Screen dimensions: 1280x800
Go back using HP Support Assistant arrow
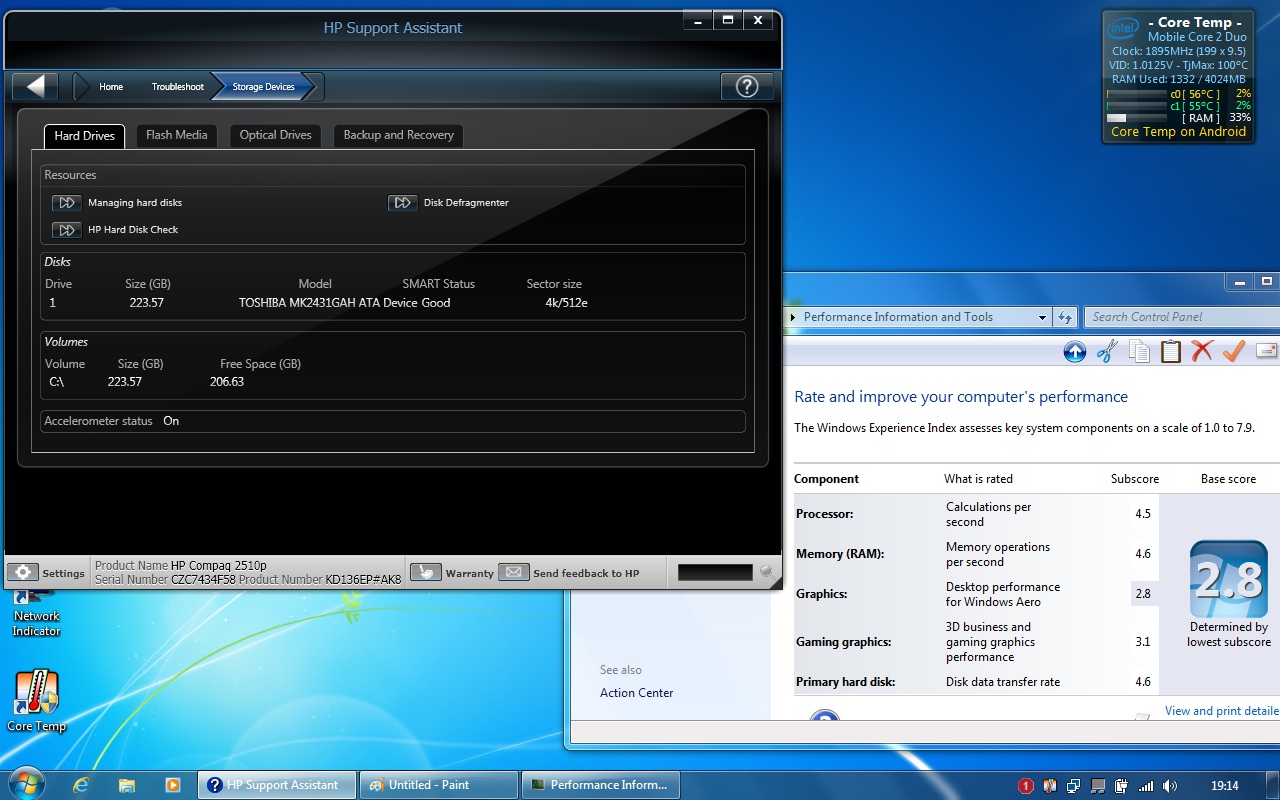(x=35, y=86)
